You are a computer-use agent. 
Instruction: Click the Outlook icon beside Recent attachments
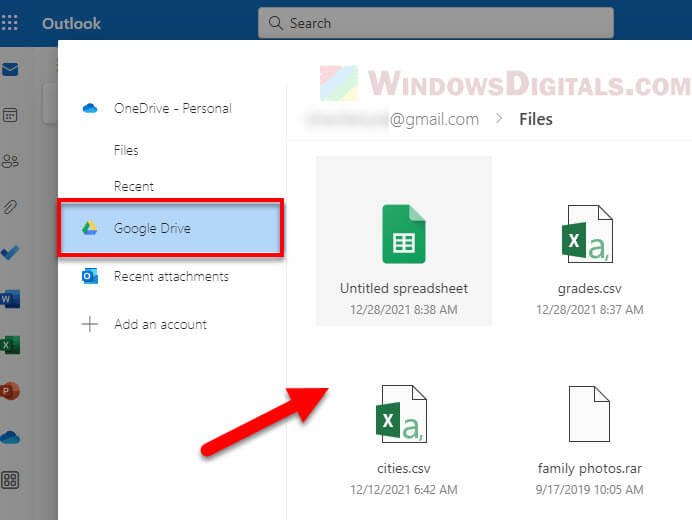point(90,276)
